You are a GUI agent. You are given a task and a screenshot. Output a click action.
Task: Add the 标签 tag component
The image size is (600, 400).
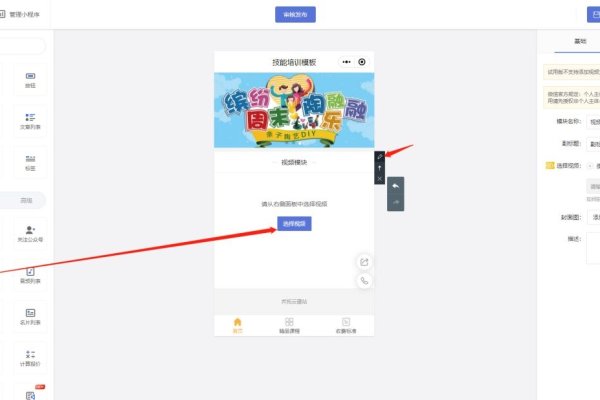click(x=31, y=162)
